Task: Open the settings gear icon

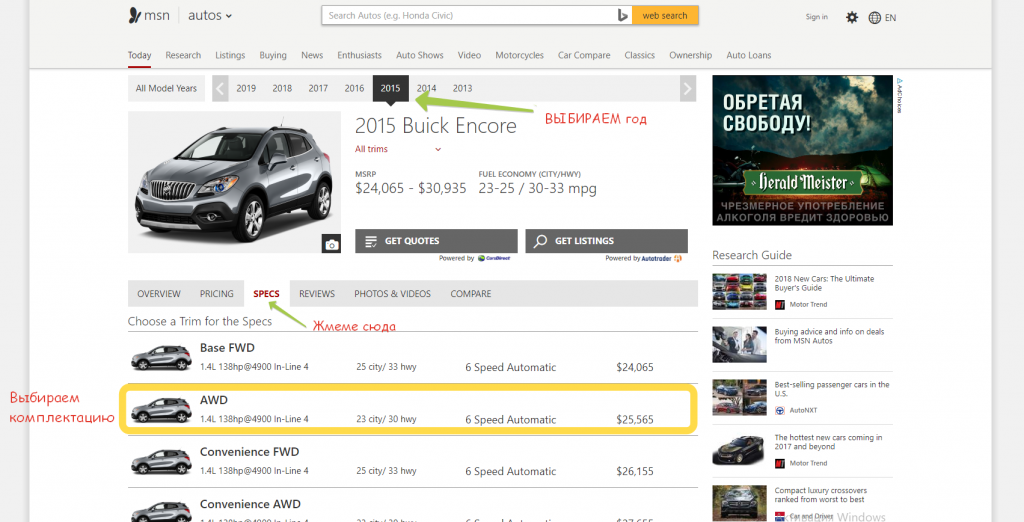Action: pyautogui.click(x=852, y=18)
